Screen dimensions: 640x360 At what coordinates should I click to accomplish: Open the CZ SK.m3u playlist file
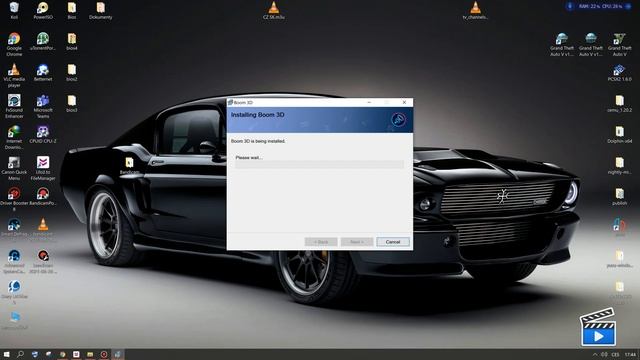(x=274, y=11)
